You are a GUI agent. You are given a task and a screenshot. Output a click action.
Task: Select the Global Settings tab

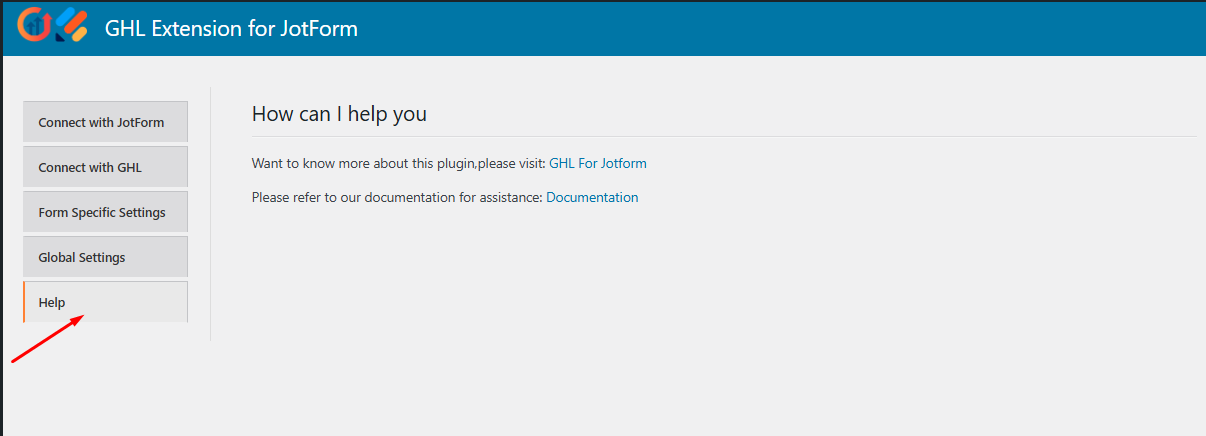pyautogui.click(x=105, y=257)
